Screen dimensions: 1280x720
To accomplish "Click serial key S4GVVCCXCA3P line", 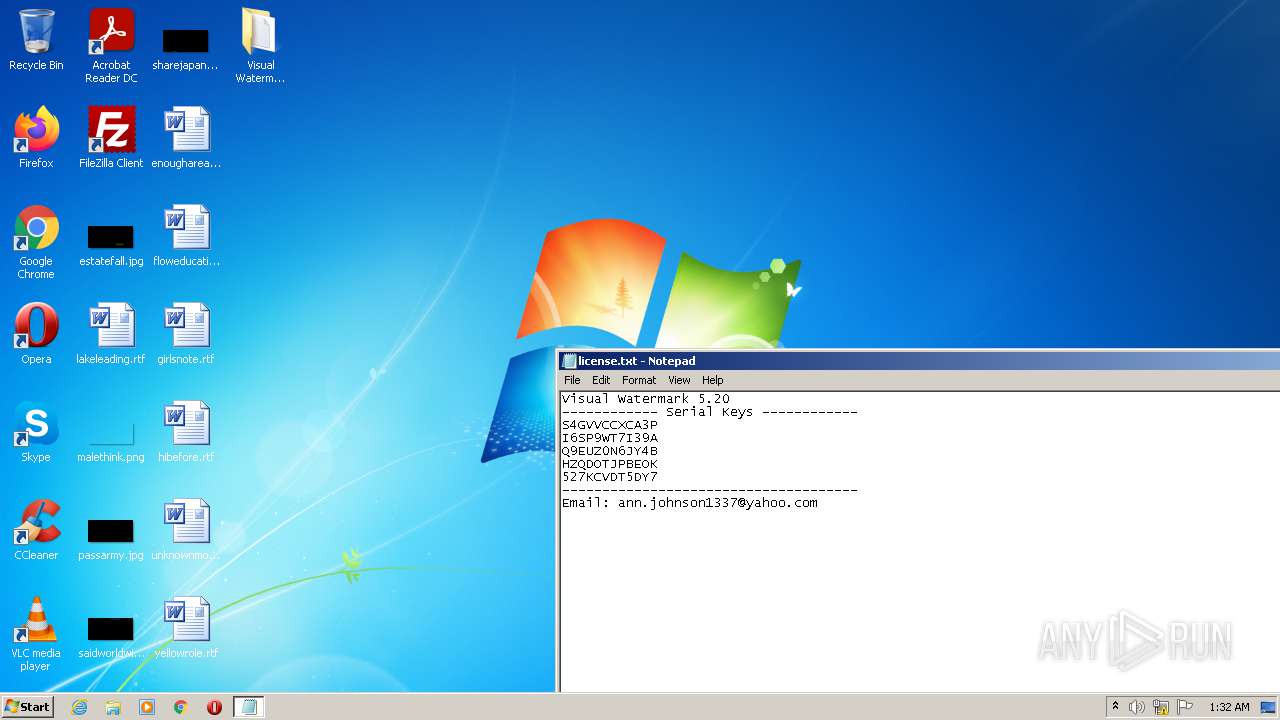I will coord(610,425).
